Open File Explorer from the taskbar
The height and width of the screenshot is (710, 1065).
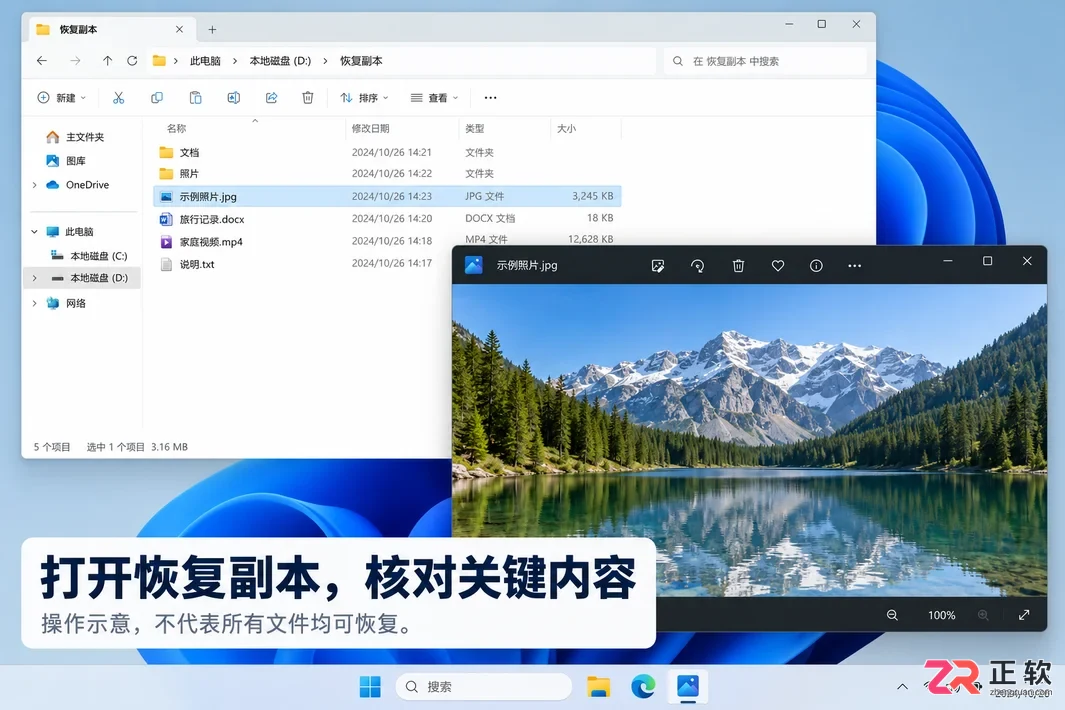coord(598,687)
